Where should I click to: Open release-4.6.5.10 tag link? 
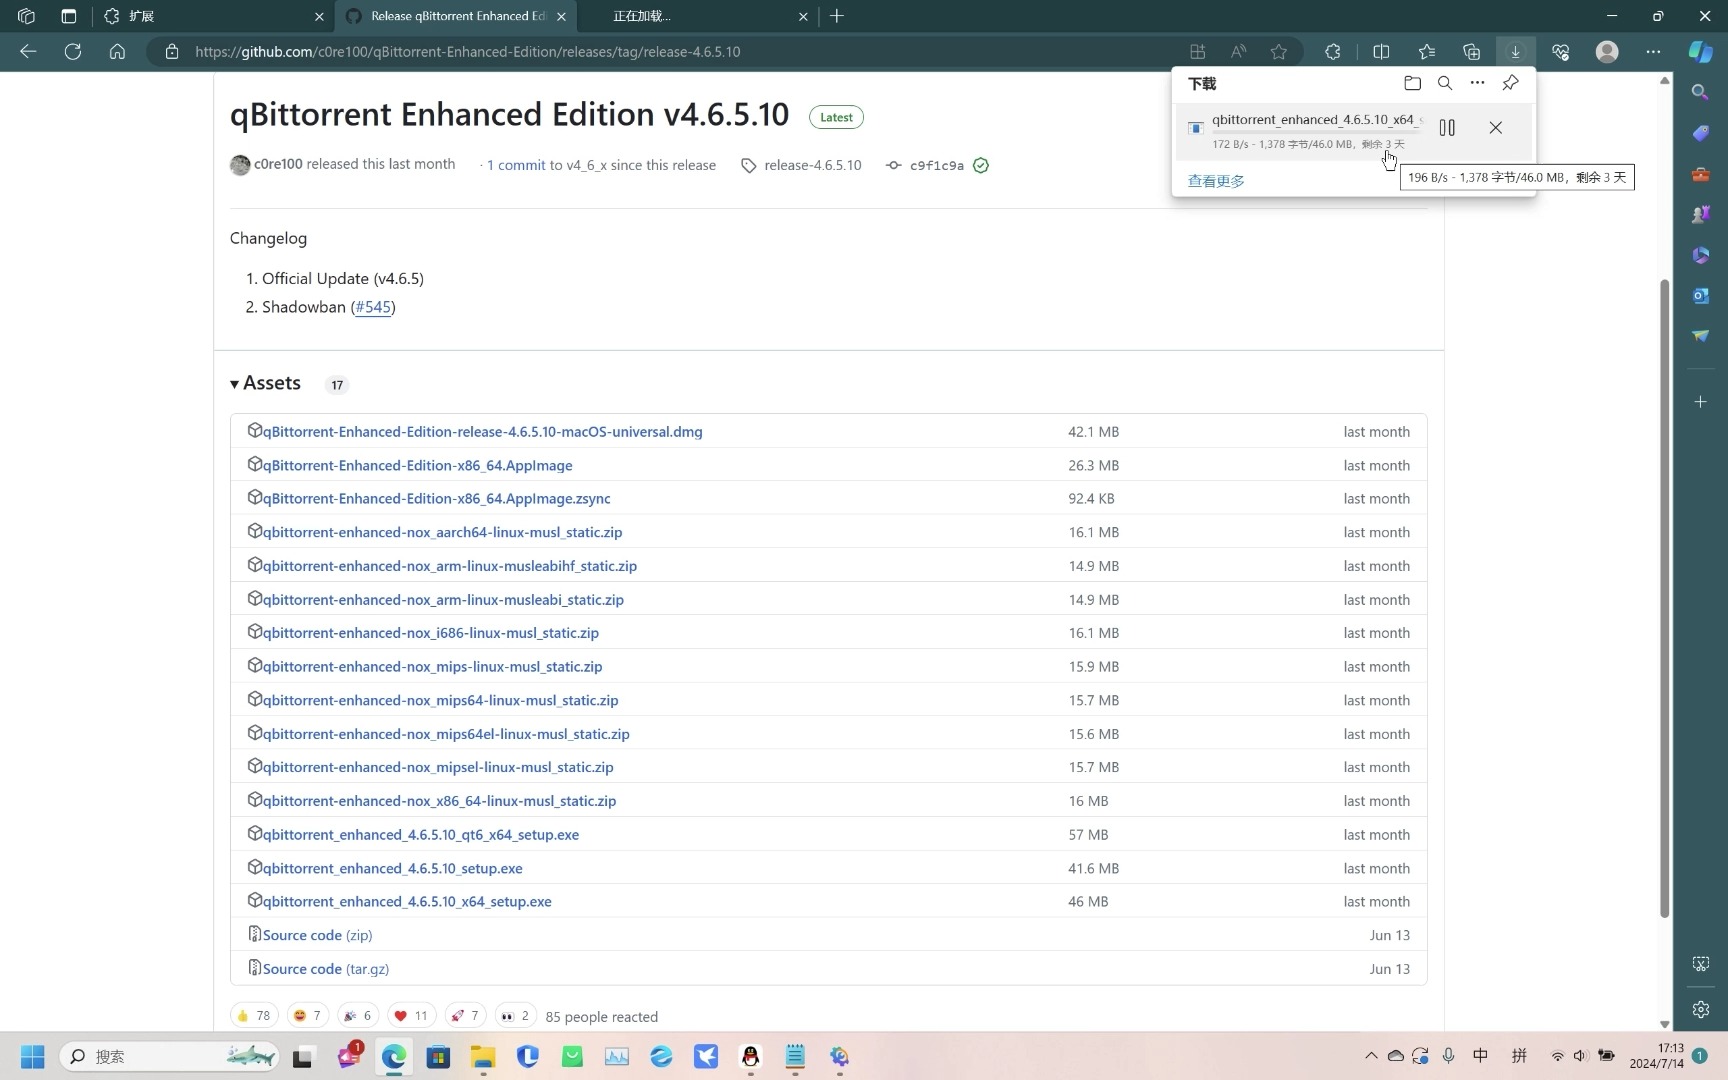click(x=812, y=166)
